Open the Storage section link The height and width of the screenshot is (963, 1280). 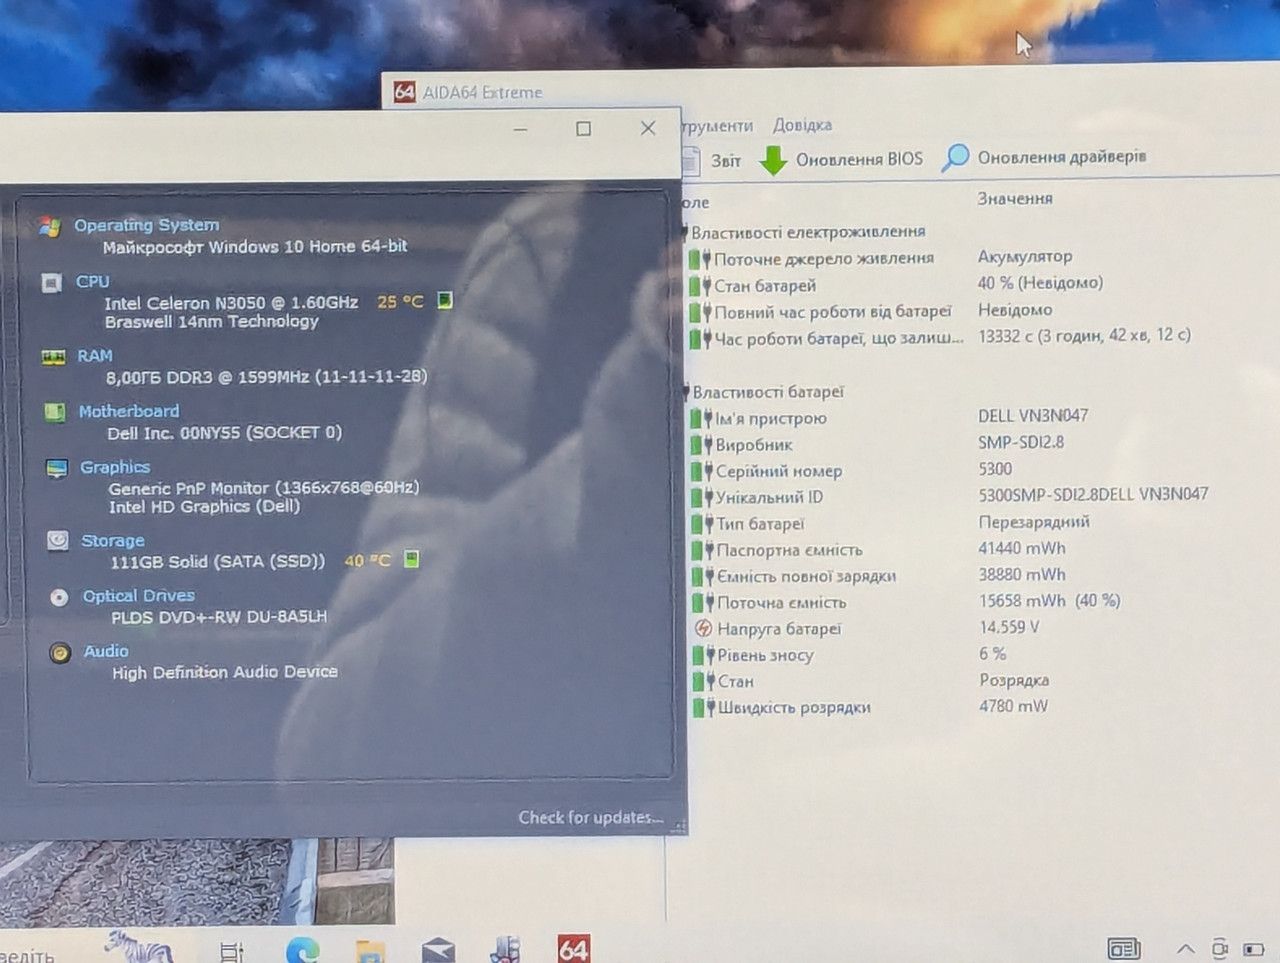click(113, 541)
